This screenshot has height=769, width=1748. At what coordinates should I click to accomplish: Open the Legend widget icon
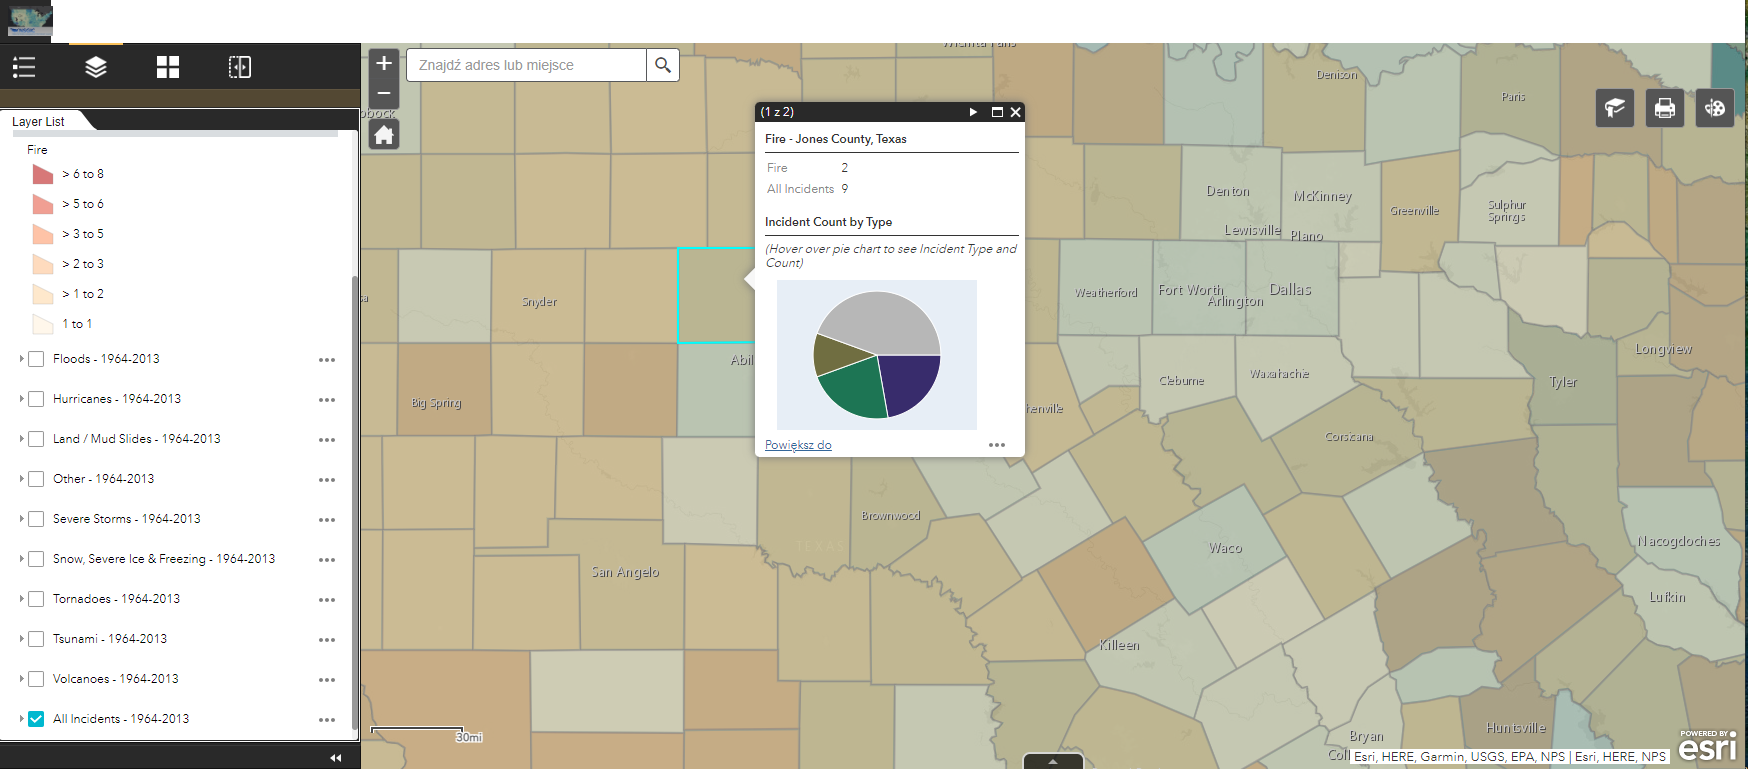pos(24,67)
